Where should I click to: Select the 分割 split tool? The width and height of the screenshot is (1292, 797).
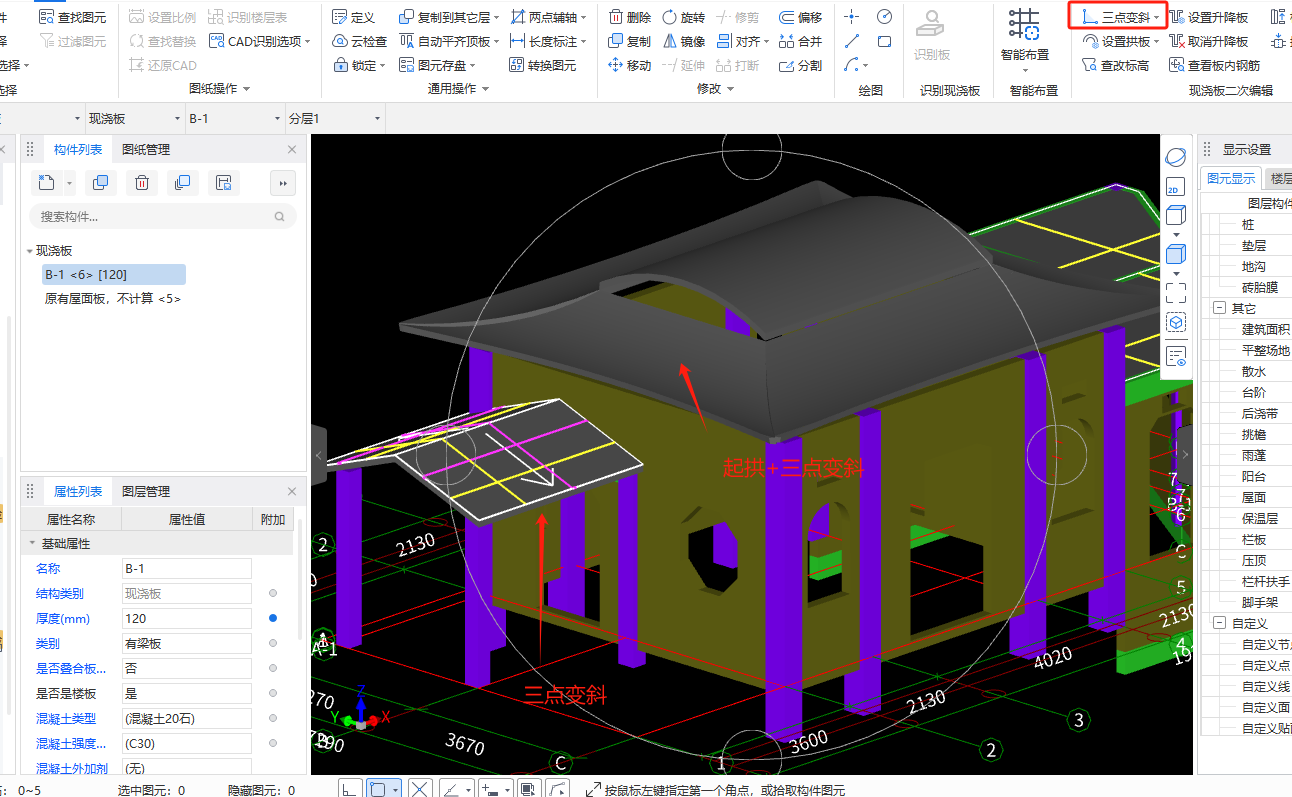[800, 65]
